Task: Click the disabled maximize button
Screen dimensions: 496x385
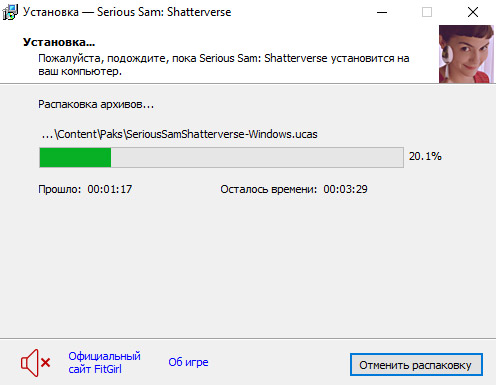Action: point(427,12)
